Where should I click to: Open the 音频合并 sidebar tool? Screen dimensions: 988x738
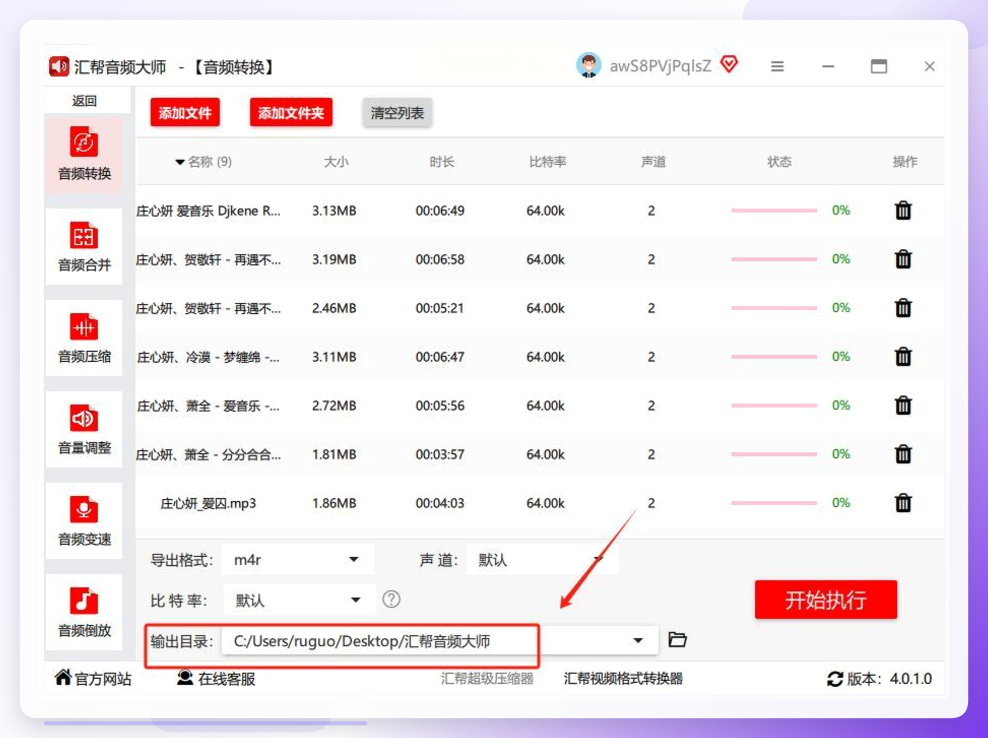[x=84, y=246]
